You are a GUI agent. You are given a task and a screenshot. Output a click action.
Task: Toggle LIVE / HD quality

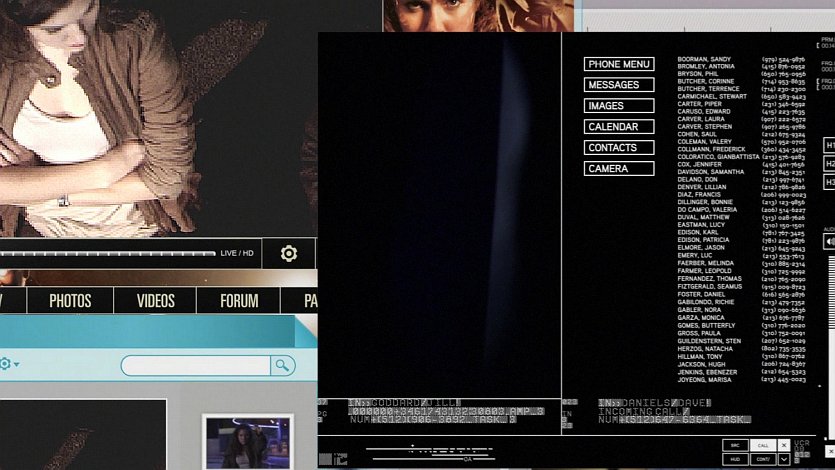[x=237, y=254]
